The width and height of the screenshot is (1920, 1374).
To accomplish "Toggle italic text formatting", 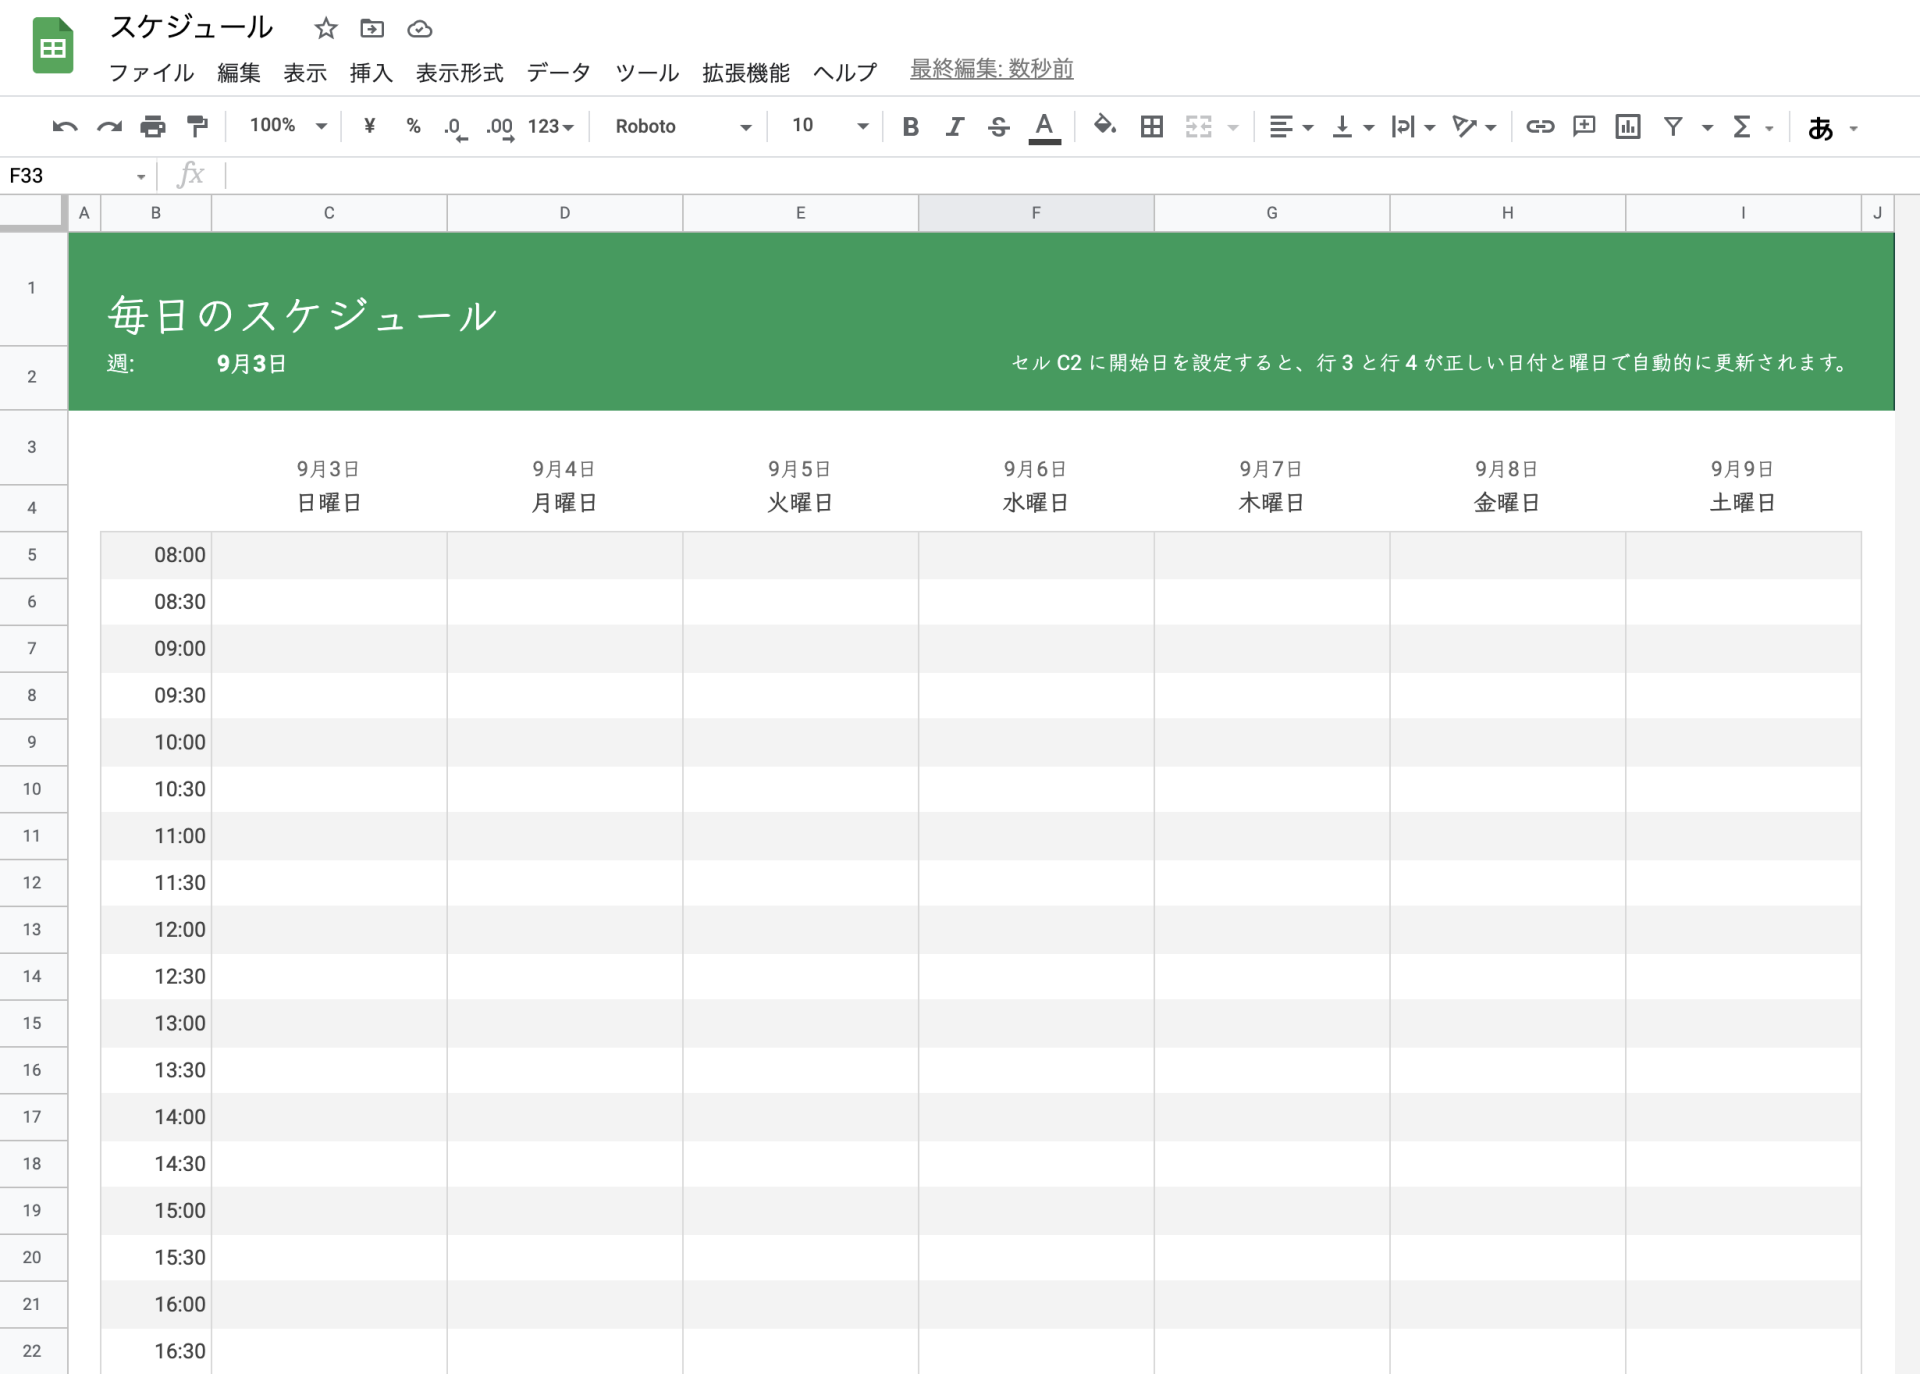I will click(x=954, y=127).
